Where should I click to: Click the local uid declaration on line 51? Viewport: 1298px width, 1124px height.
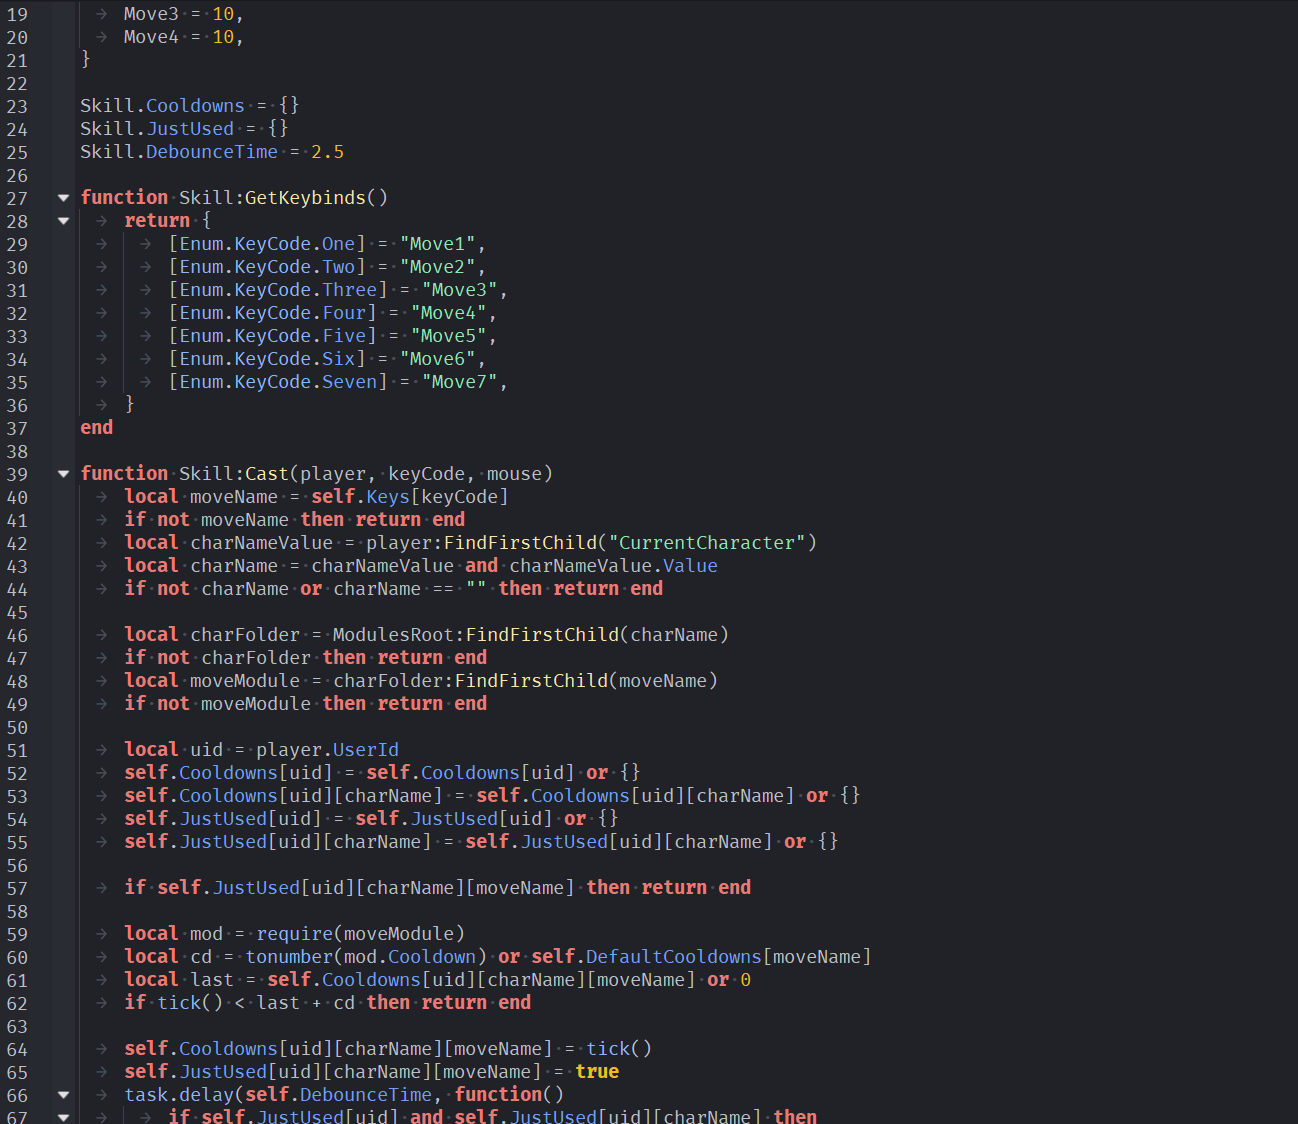pyautogui.click(x=173, y=750)
